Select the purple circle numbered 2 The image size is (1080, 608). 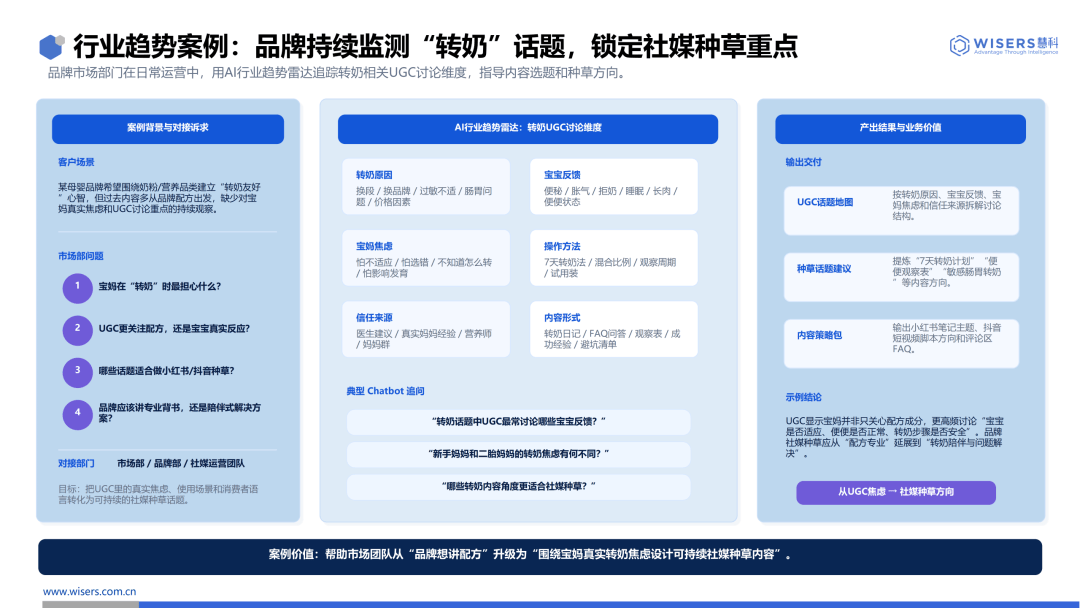pos(77,330)
